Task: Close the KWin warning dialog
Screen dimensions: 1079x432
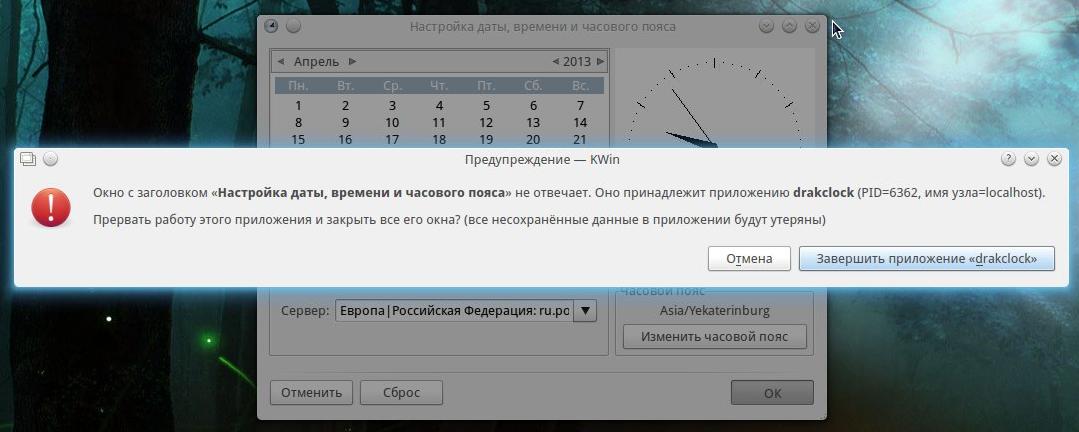Action: (1054, 159)
